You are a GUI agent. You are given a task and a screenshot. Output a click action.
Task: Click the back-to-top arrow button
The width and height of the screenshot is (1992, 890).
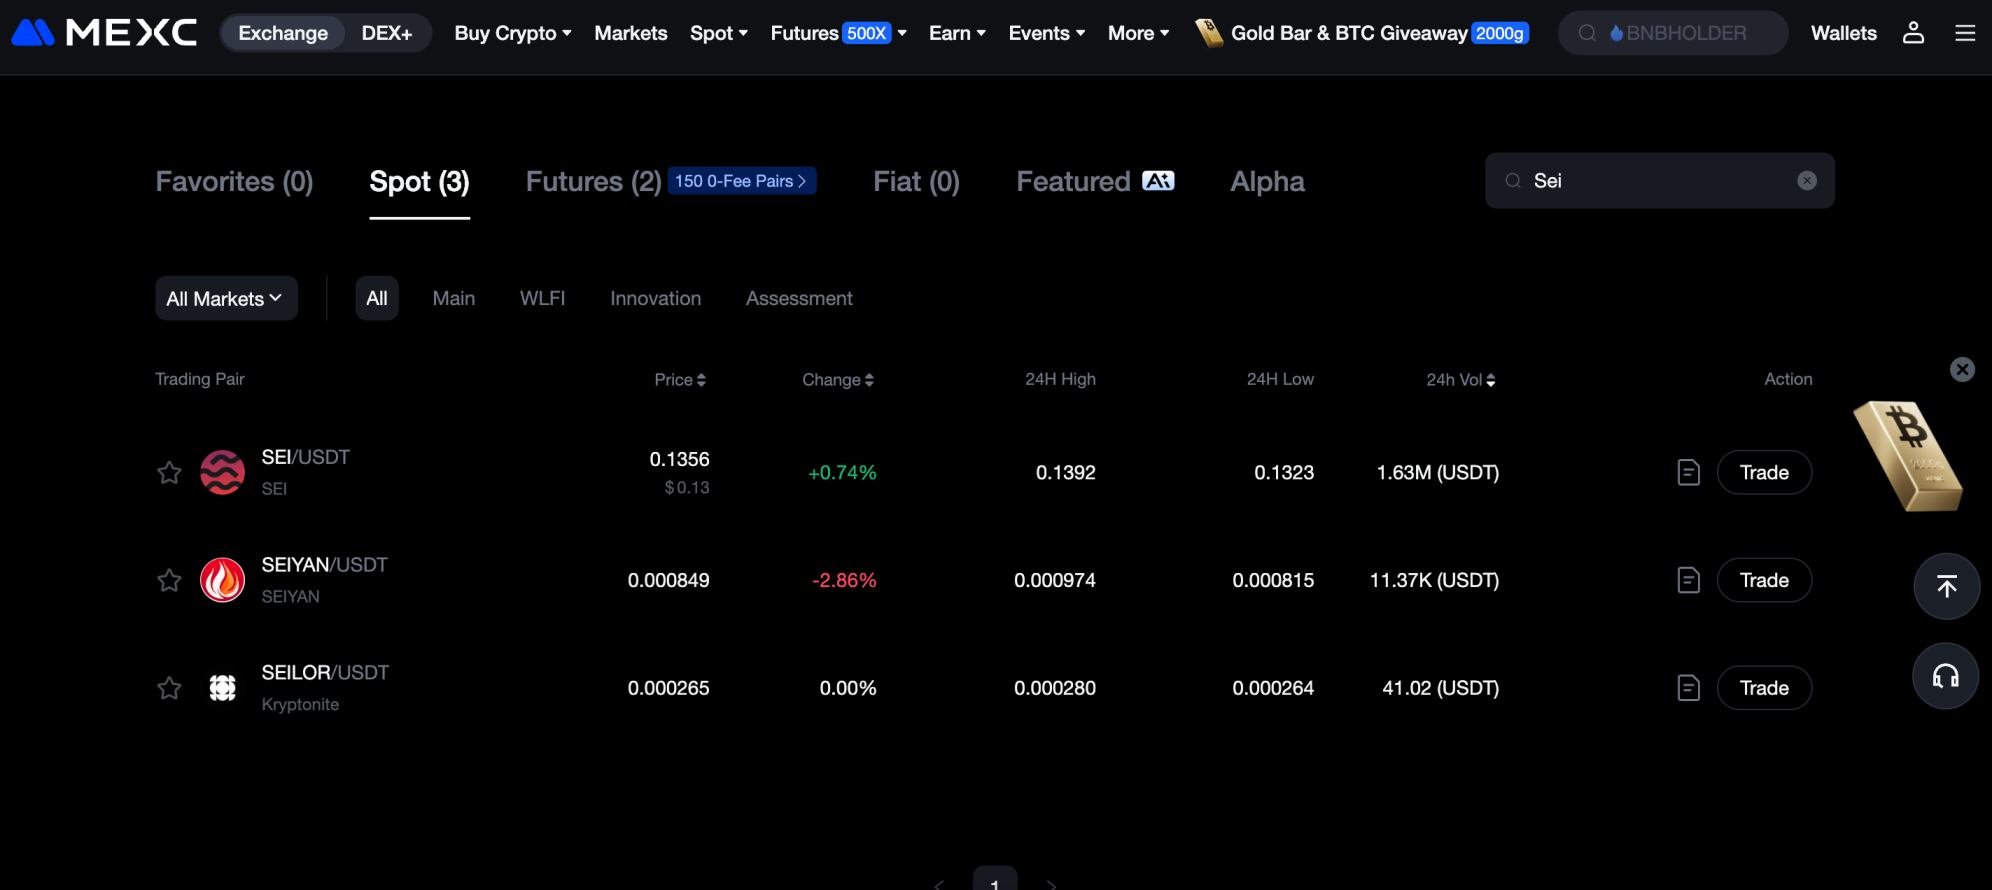pyautogui.click(x=1946, y=586)
